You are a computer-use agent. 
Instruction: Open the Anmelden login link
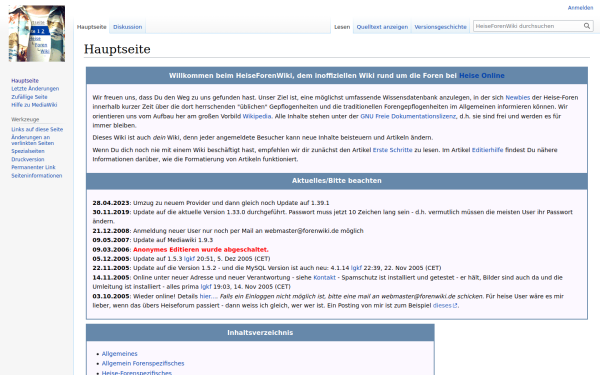coord(580,8)
